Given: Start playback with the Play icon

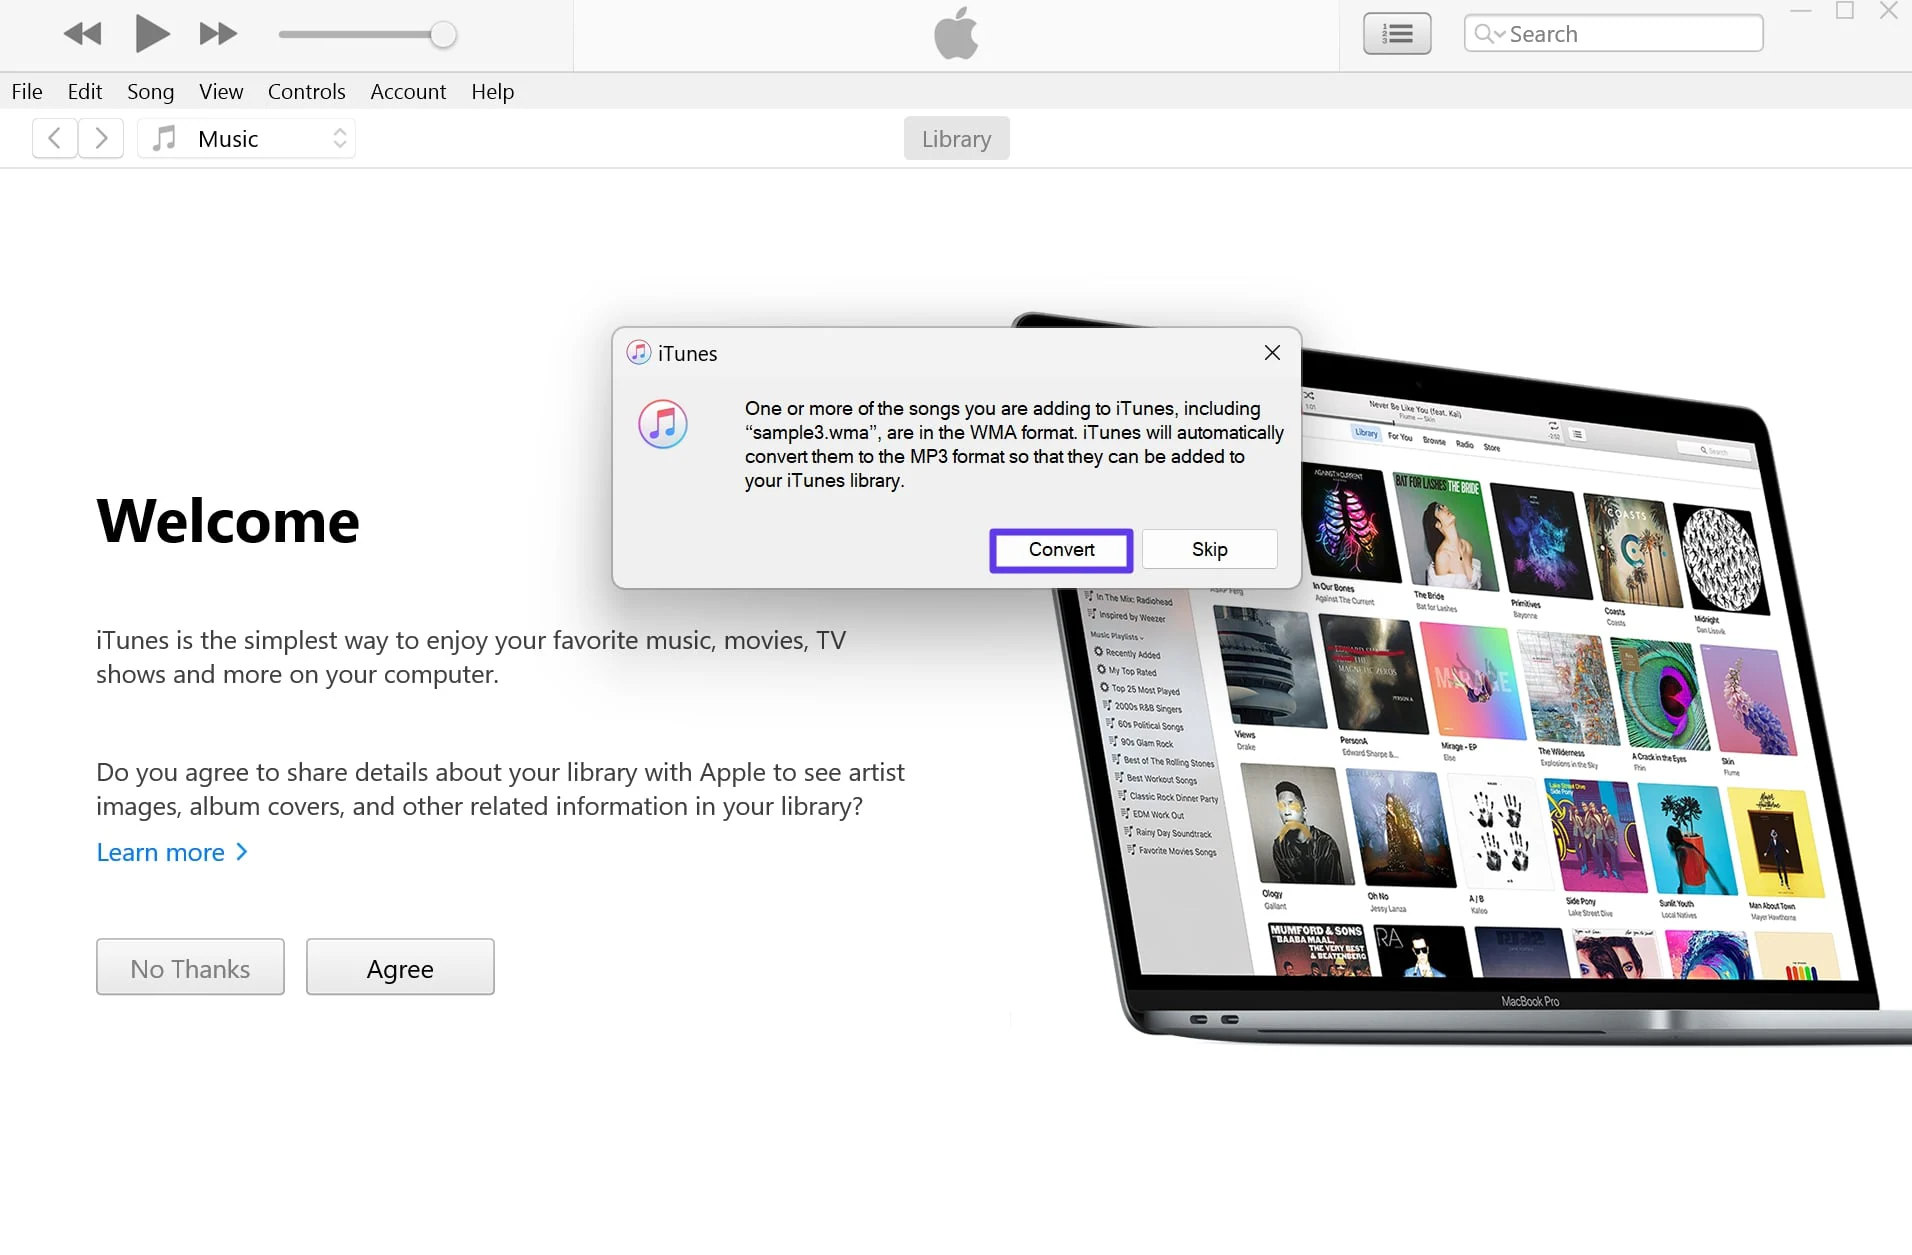Looking at the screenshot, I should coord(152,34).
